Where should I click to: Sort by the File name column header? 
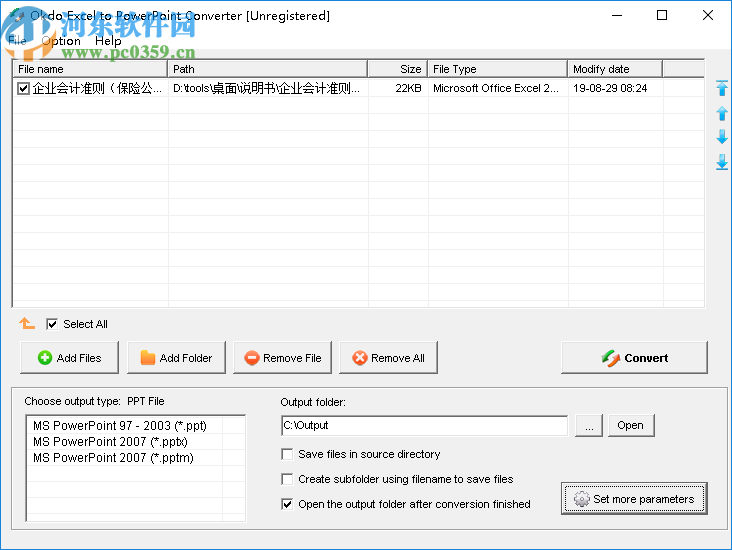(x=90, y=69)
